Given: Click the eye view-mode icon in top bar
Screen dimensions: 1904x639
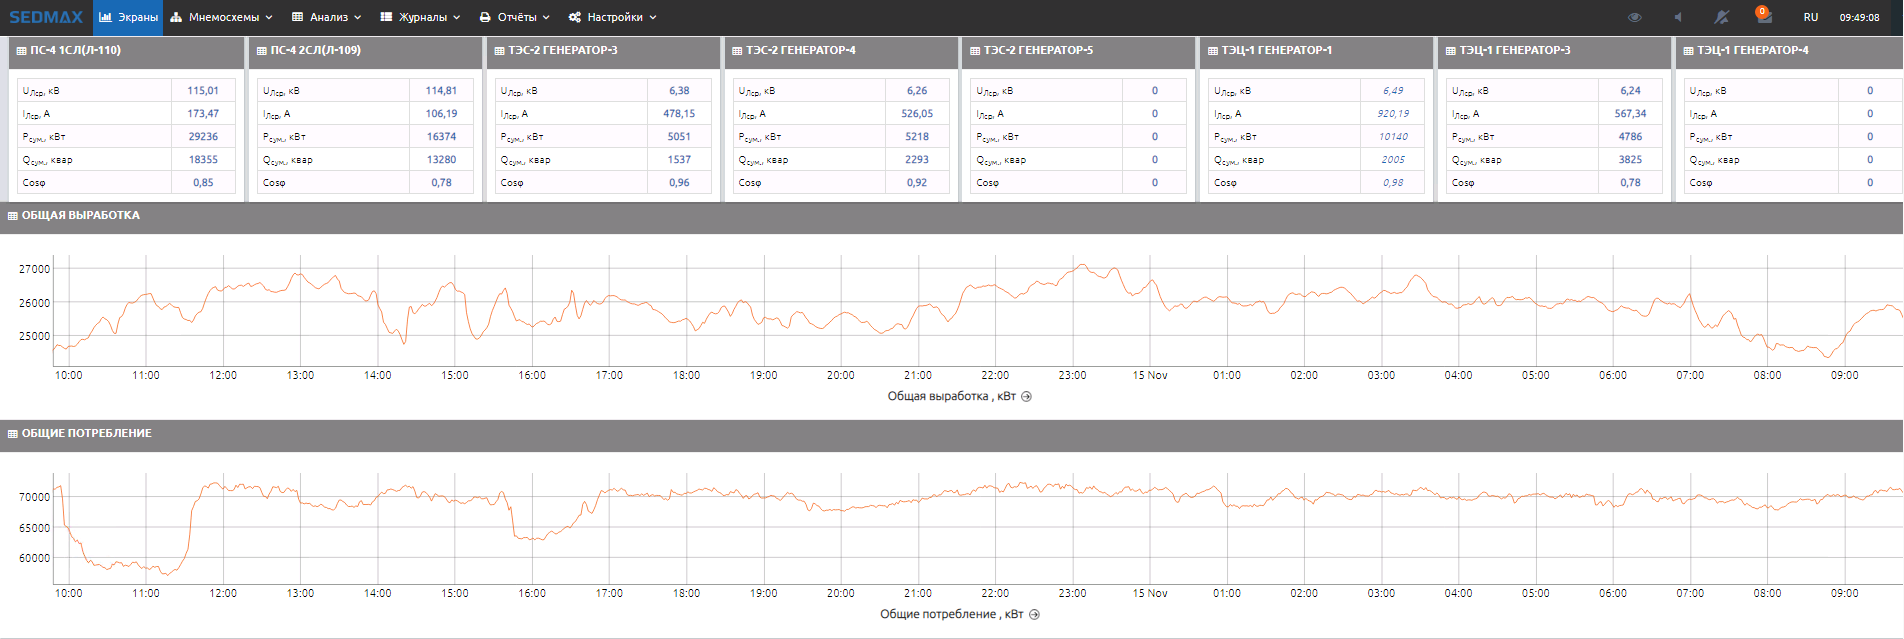Looking at the screenshot, I should point(1635,17).
